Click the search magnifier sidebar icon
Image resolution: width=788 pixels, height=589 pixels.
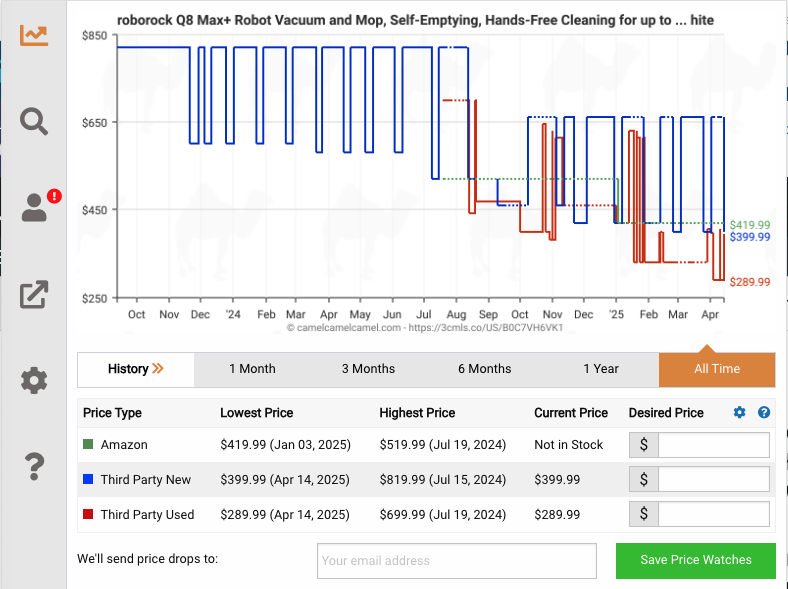click(x=34, y=122)
